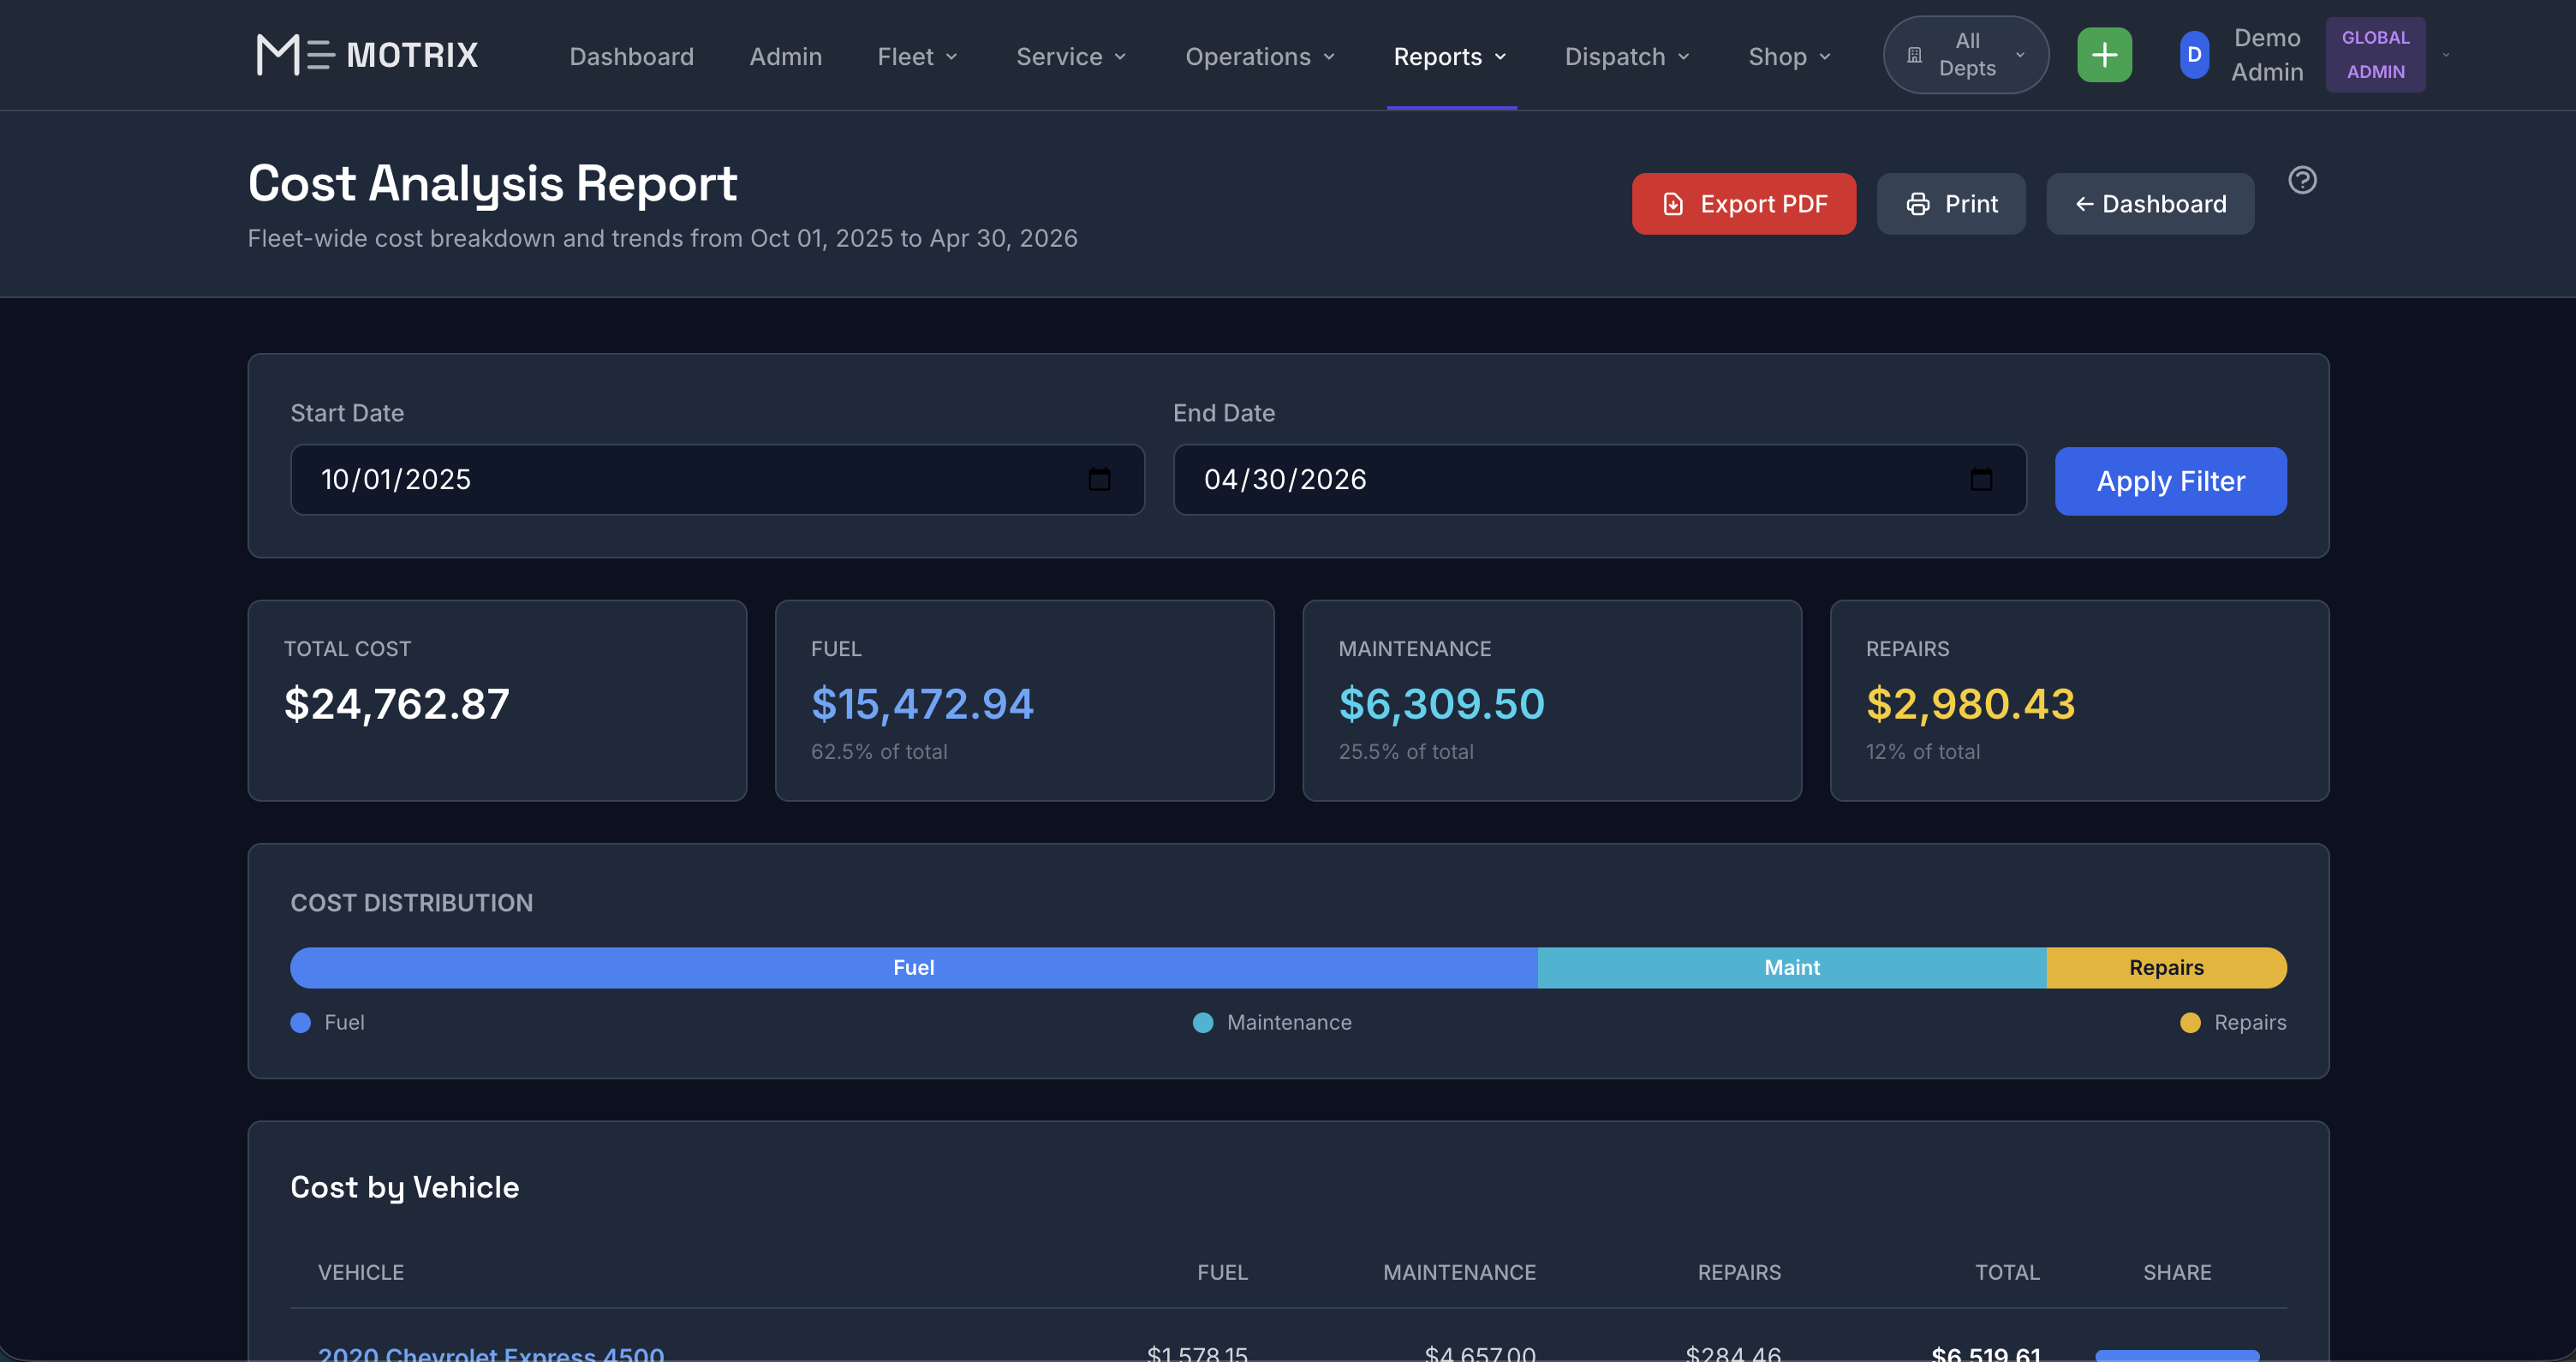This screenshot has width=2576, height=1362.
Task: Open the All Depts selector
Action: (x=1965, y=55)
